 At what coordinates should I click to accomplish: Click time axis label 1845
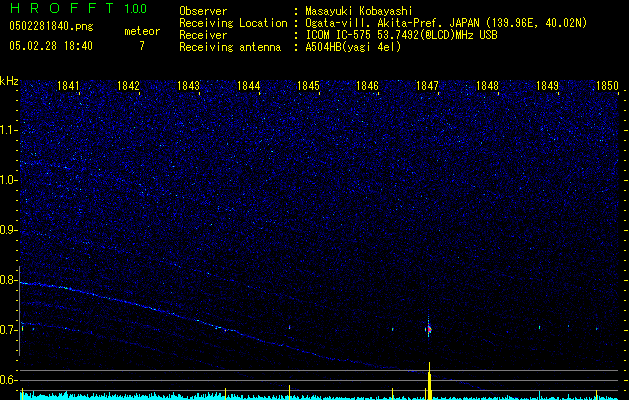308,86
